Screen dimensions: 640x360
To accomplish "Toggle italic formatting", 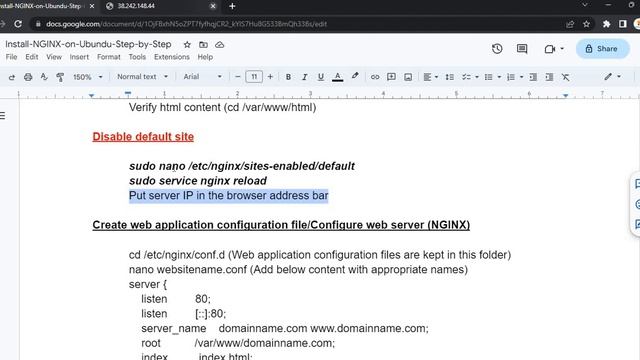I will coord(304,77).
